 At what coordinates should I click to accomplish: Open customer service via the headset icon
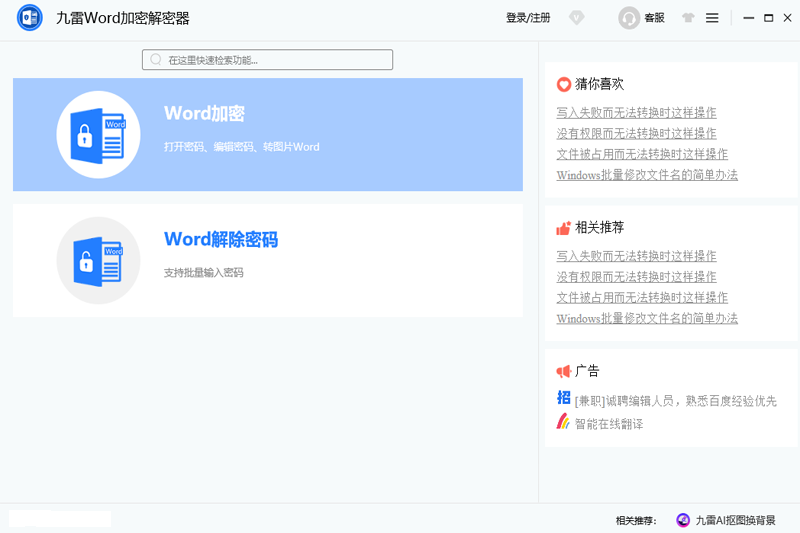coord(629,18)
